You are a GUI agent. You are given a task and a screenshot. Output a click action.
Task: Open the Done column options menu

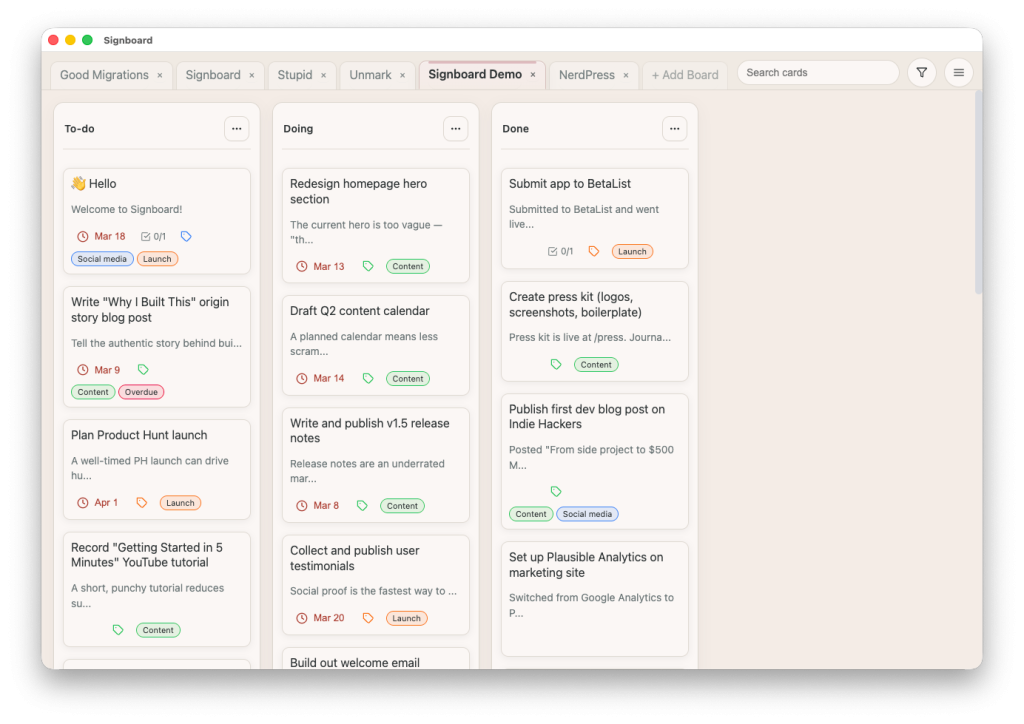(x=674, y=129)
